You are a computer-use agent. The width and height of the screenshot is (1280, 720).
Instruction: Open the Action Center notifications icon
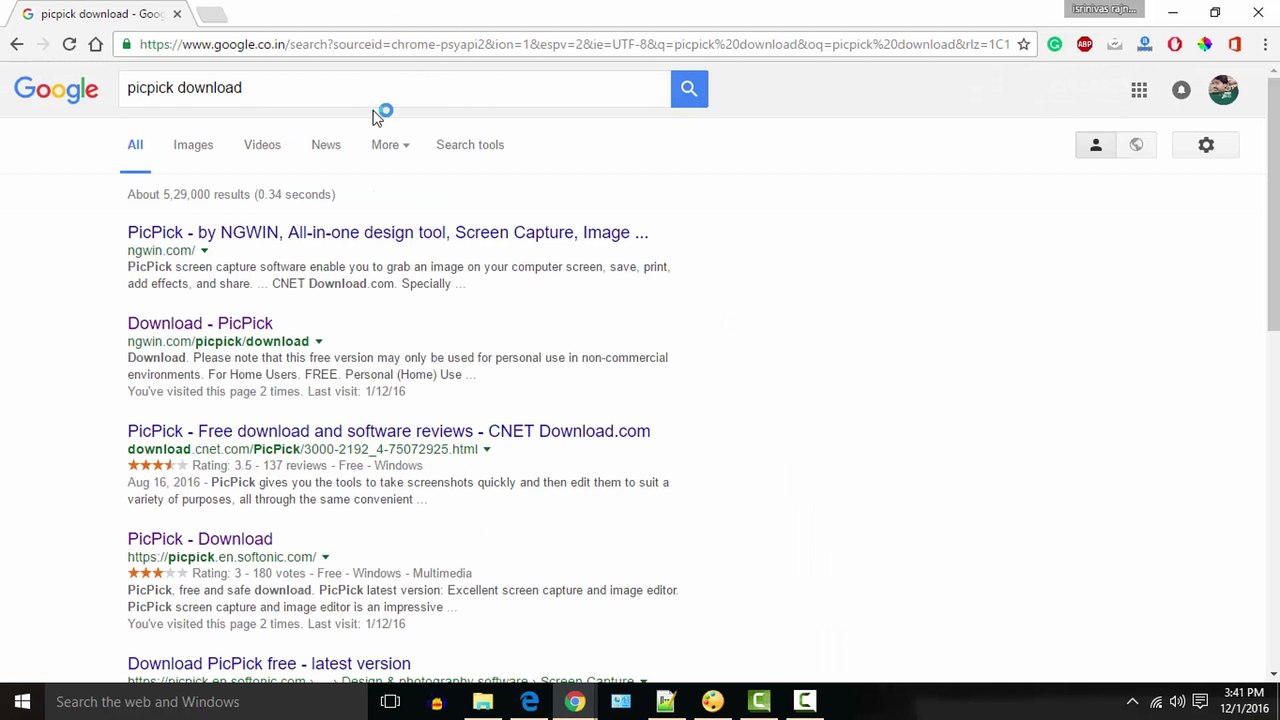[x=1201, y=702]
